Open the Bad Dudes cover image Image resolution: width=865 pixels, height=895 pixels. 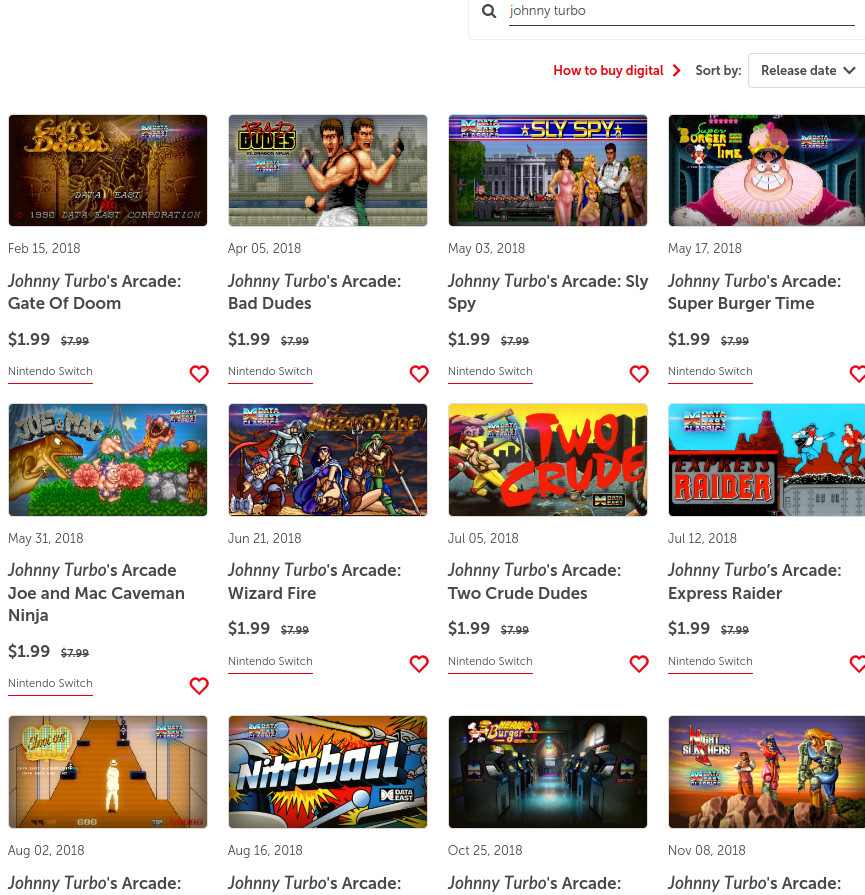(x=328, y=170)
